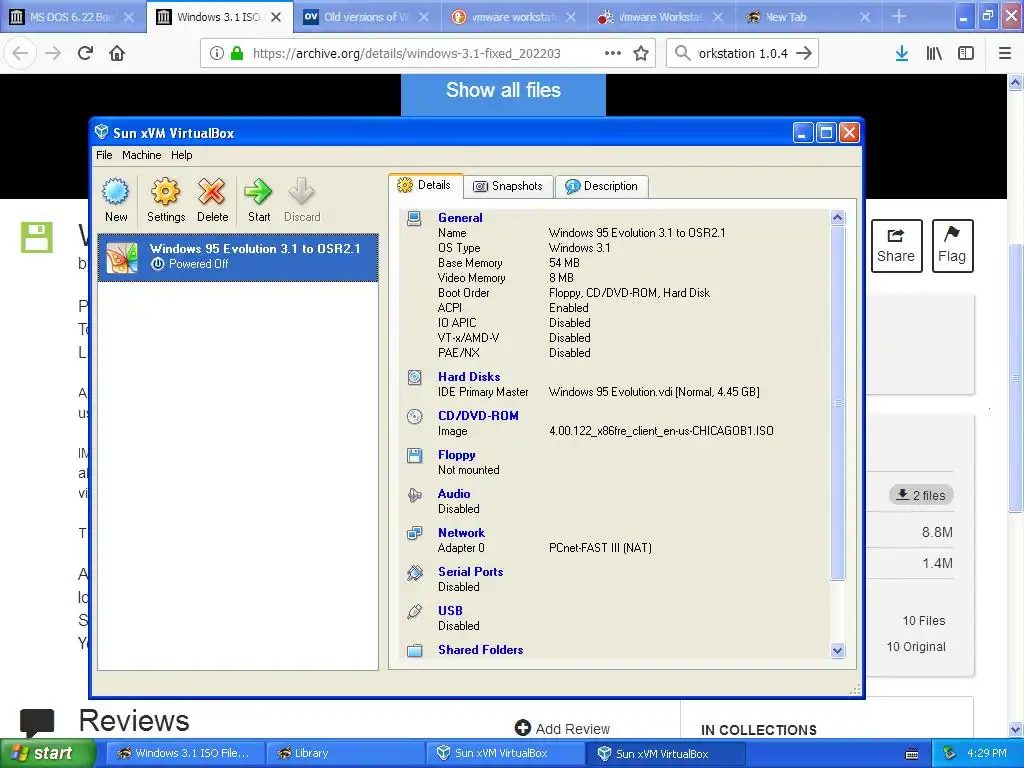This screenshot has width=1024, height=768.
Task: Click the Share button on archive page
Action: tap(896, 246)
